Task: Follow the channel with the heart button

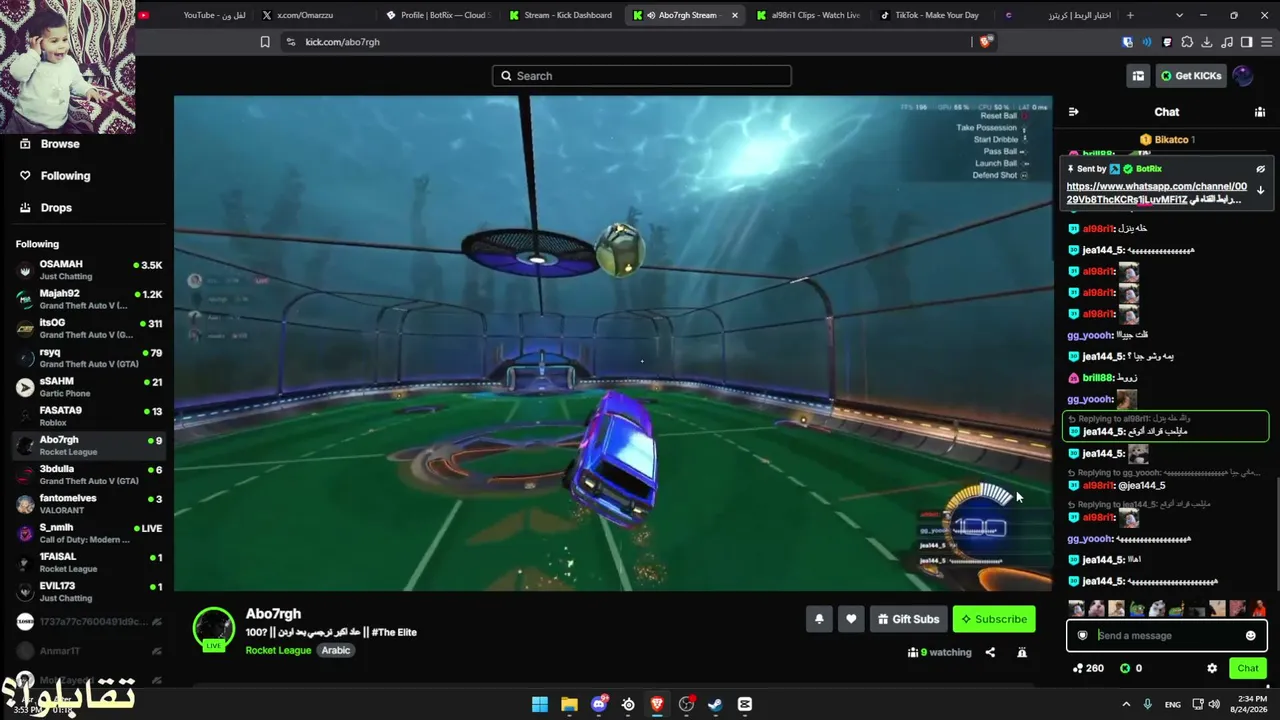Action: tap(851, 619)
